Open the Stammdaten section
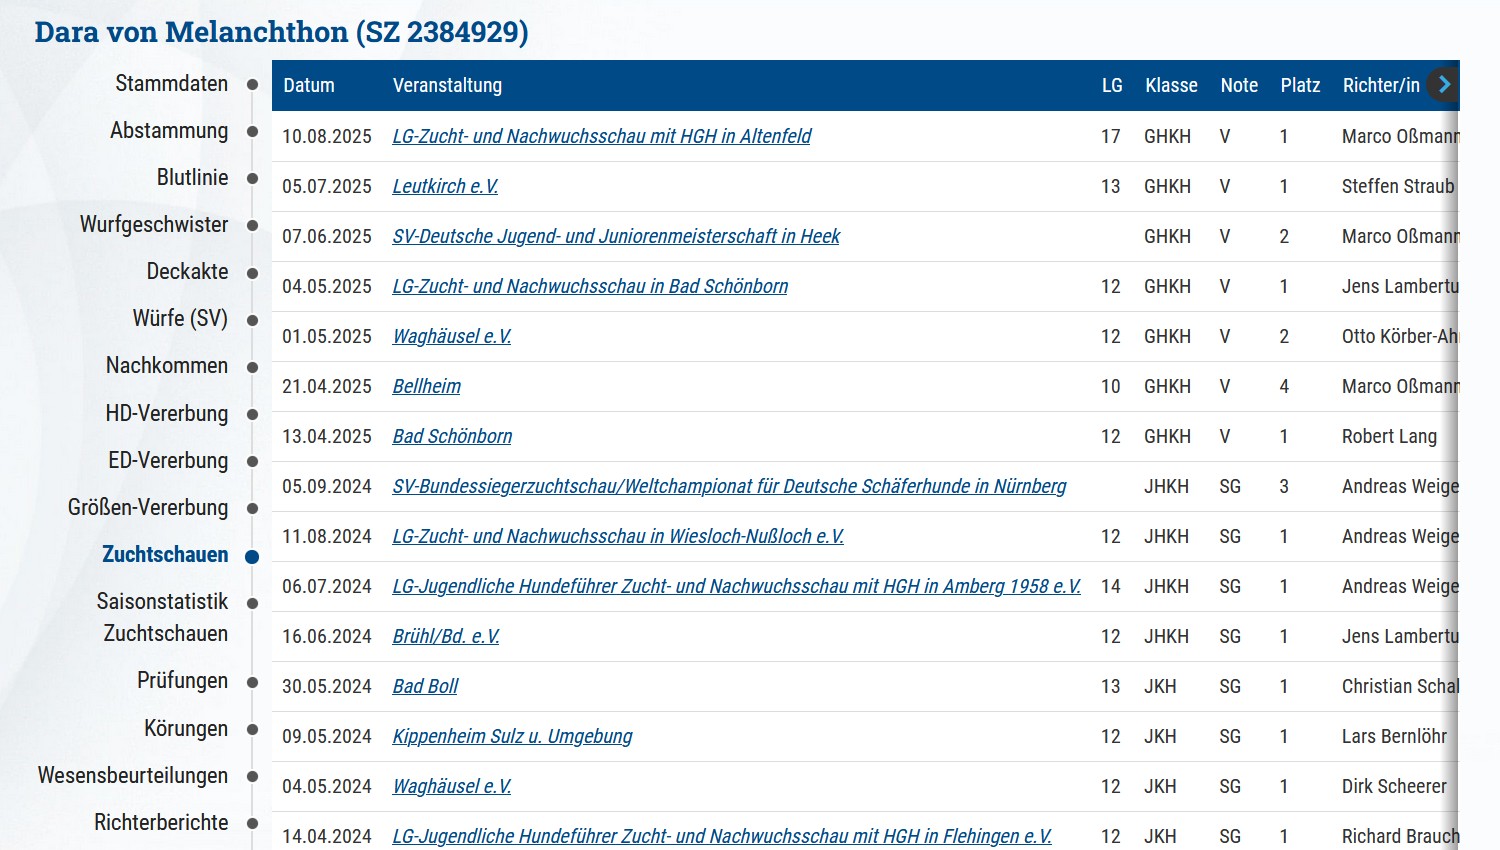The image size is (1500, 850). click(x=171, y=84)
